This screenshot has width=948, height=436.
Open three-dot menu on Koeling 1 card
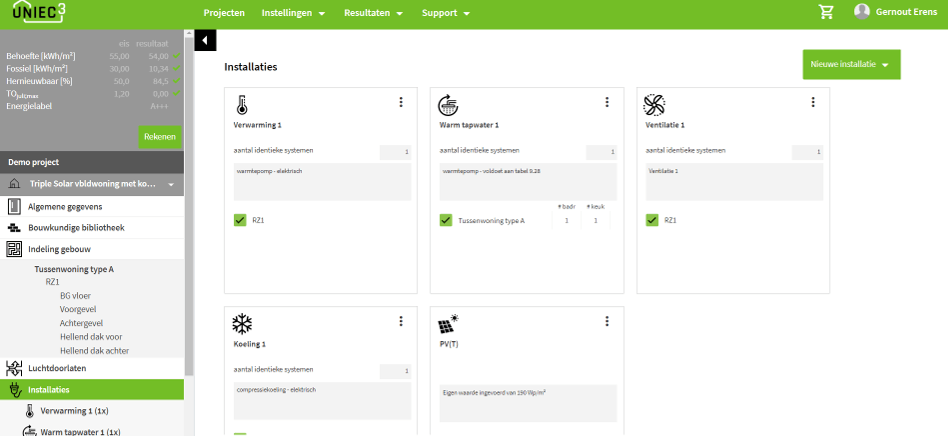400,321
